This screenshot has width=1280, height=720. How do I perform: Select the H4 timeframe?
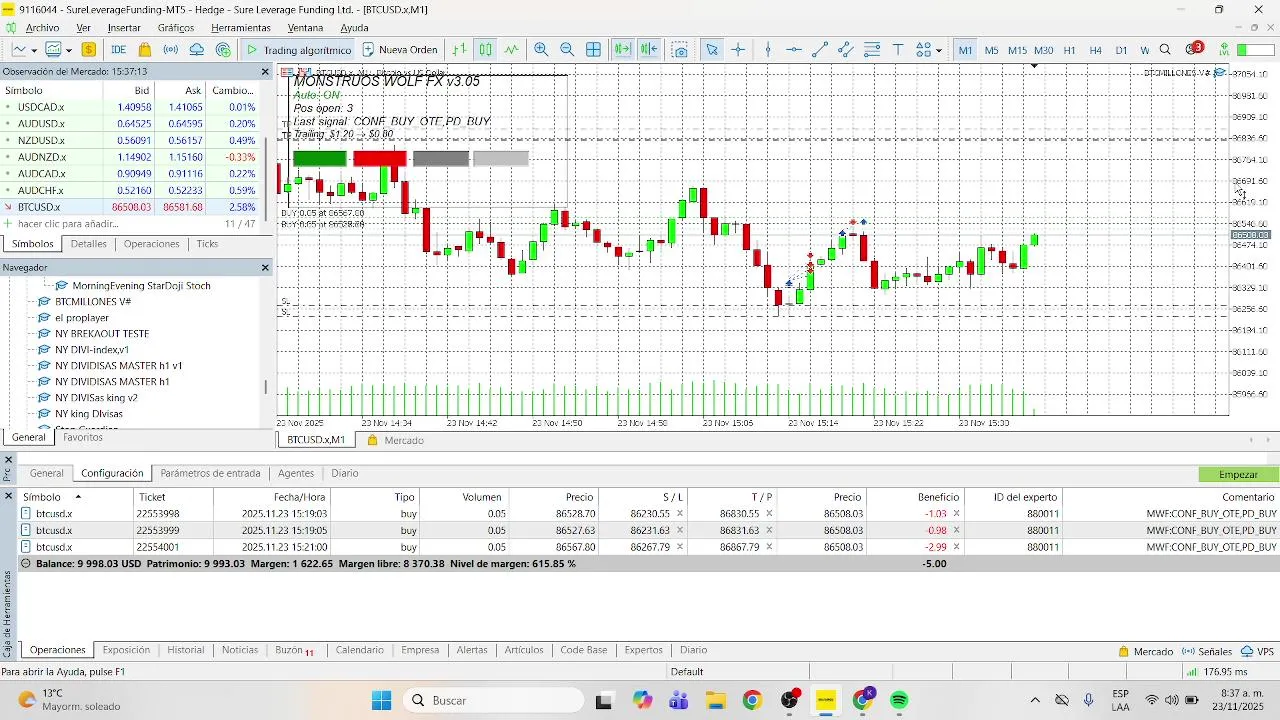point(1095,49)
